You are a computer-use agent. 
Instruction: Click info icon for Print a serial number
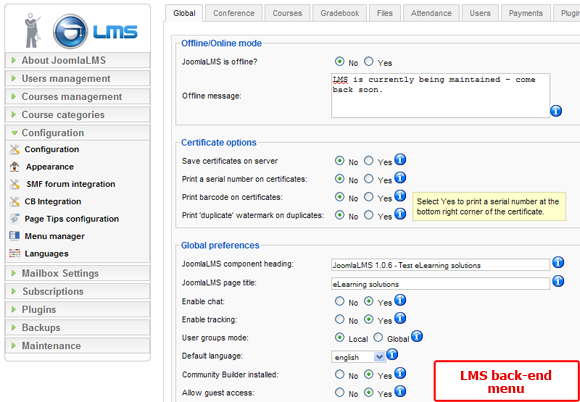[x=400, y=178]
